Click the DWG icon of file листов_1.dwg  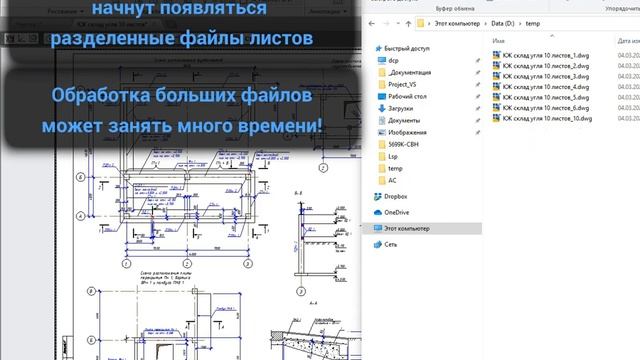[496, 55]
